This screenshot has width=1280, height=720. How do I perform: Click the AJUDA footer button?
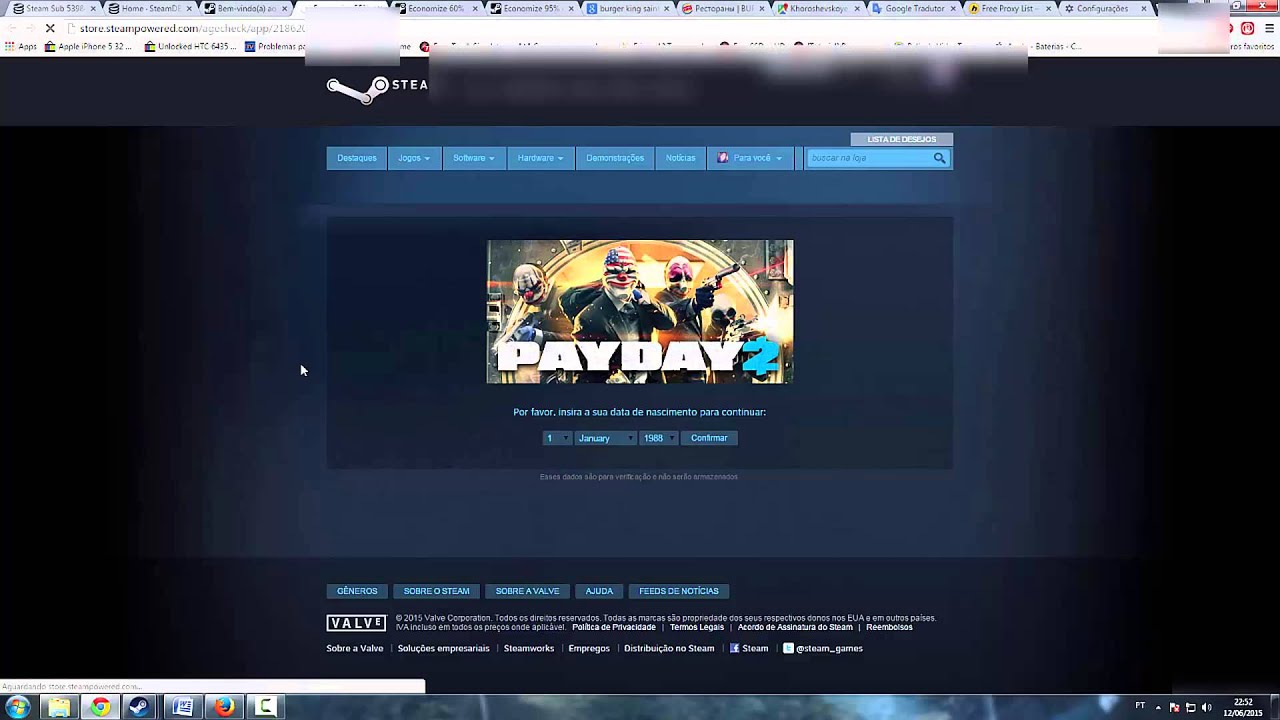599,591
